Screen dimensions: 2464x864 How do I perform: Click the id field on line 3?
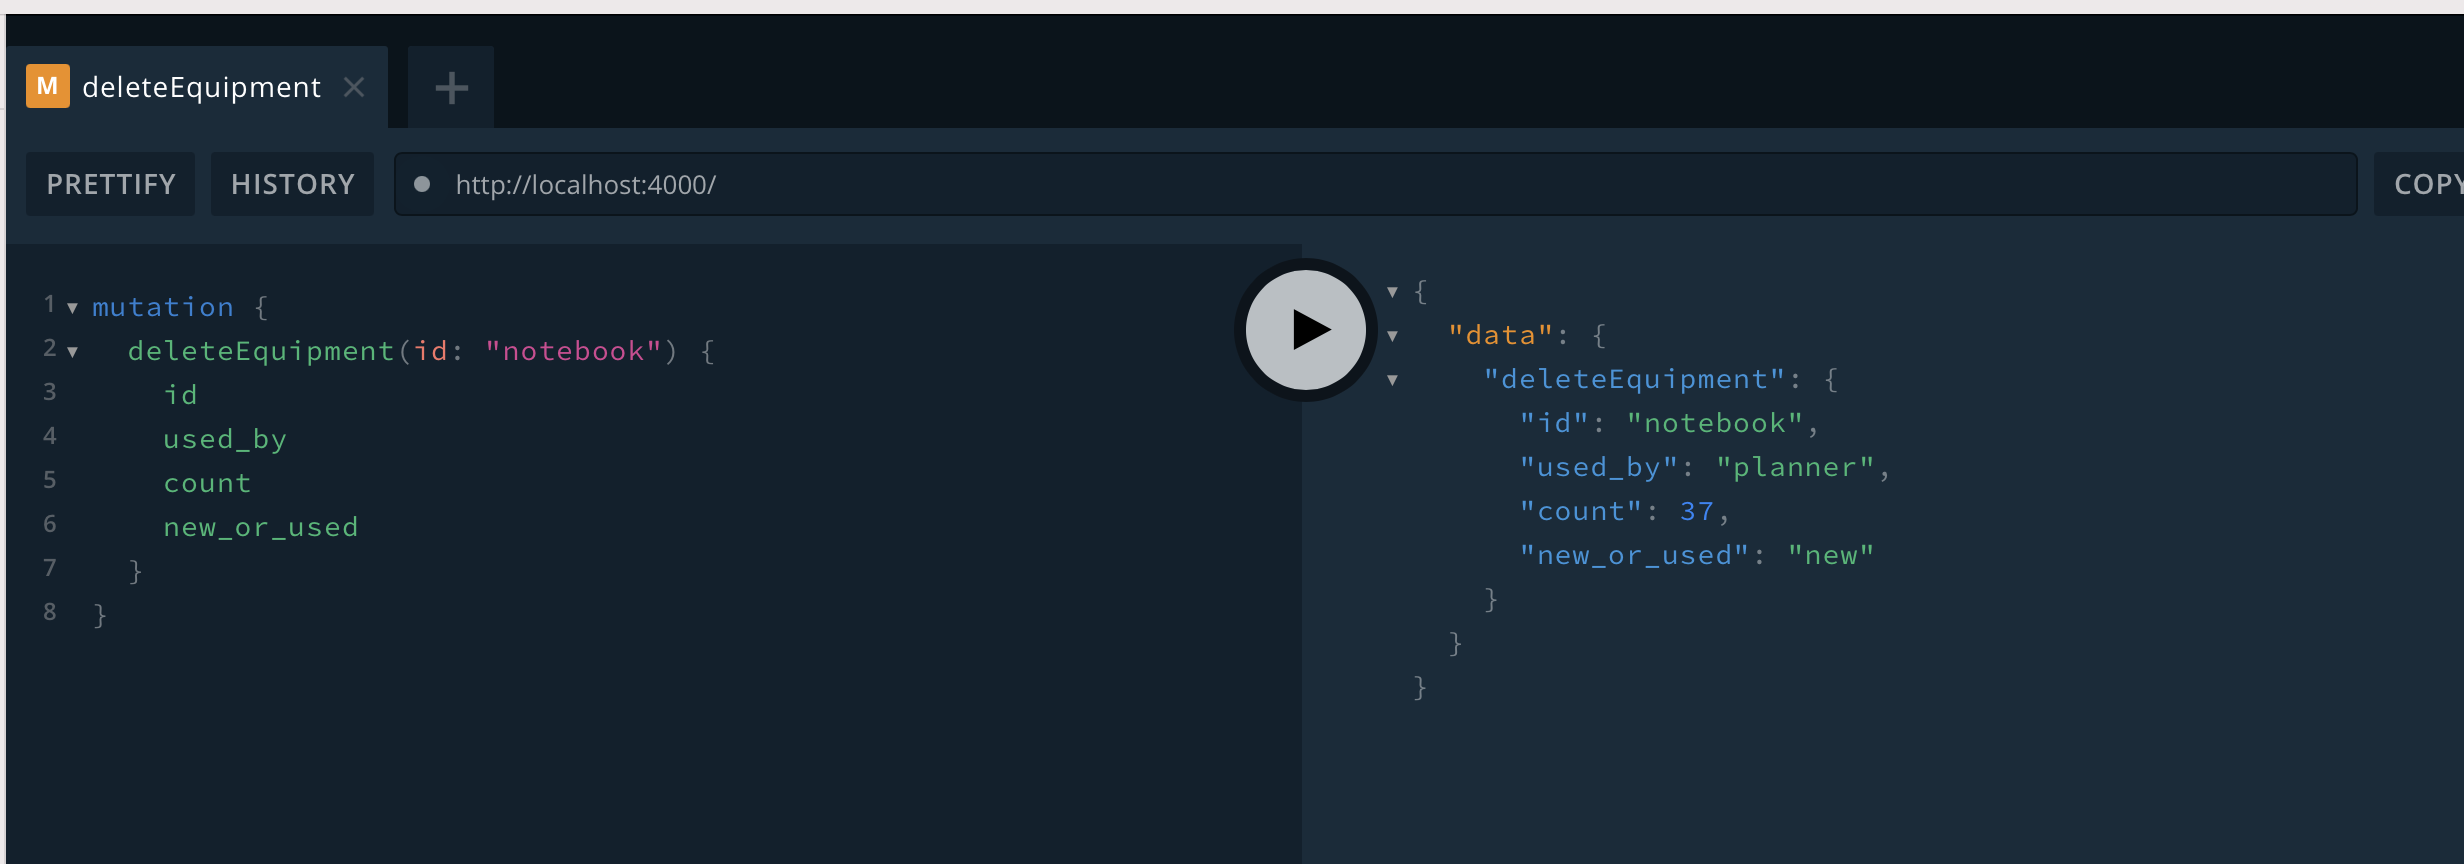click(181, 395)
